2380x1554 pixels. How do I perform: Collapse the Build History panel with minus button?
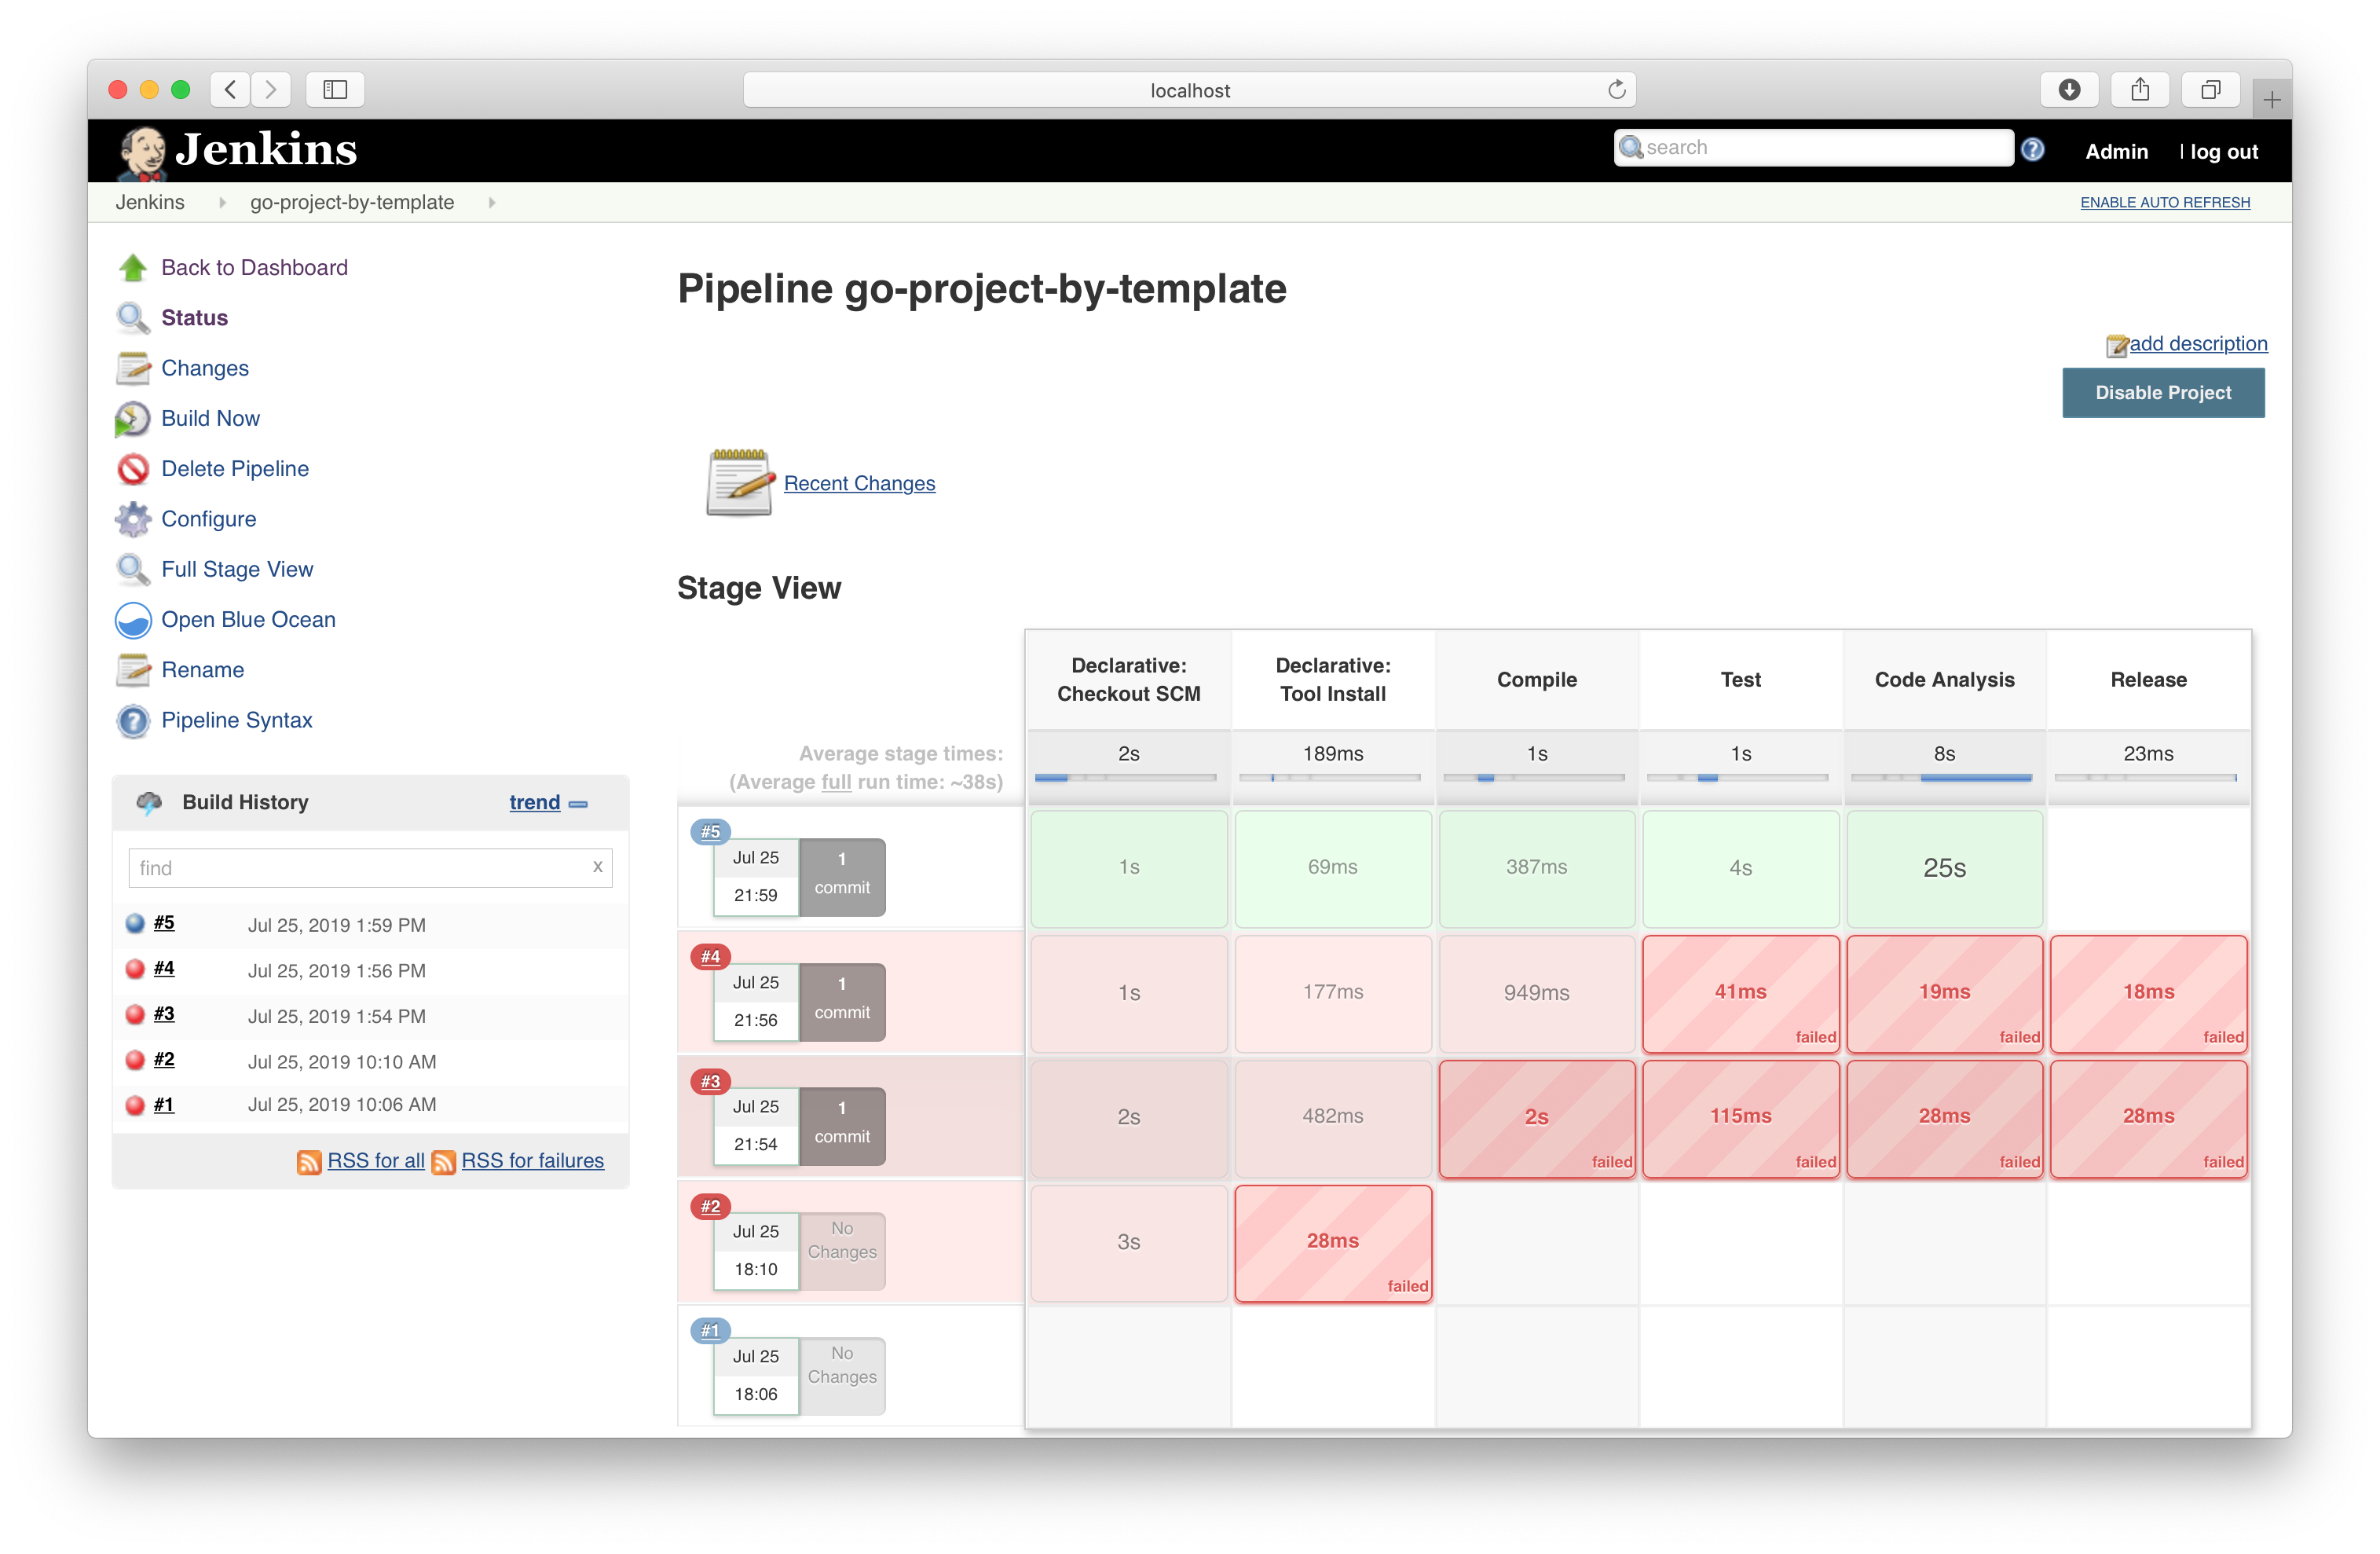(578, 804)
